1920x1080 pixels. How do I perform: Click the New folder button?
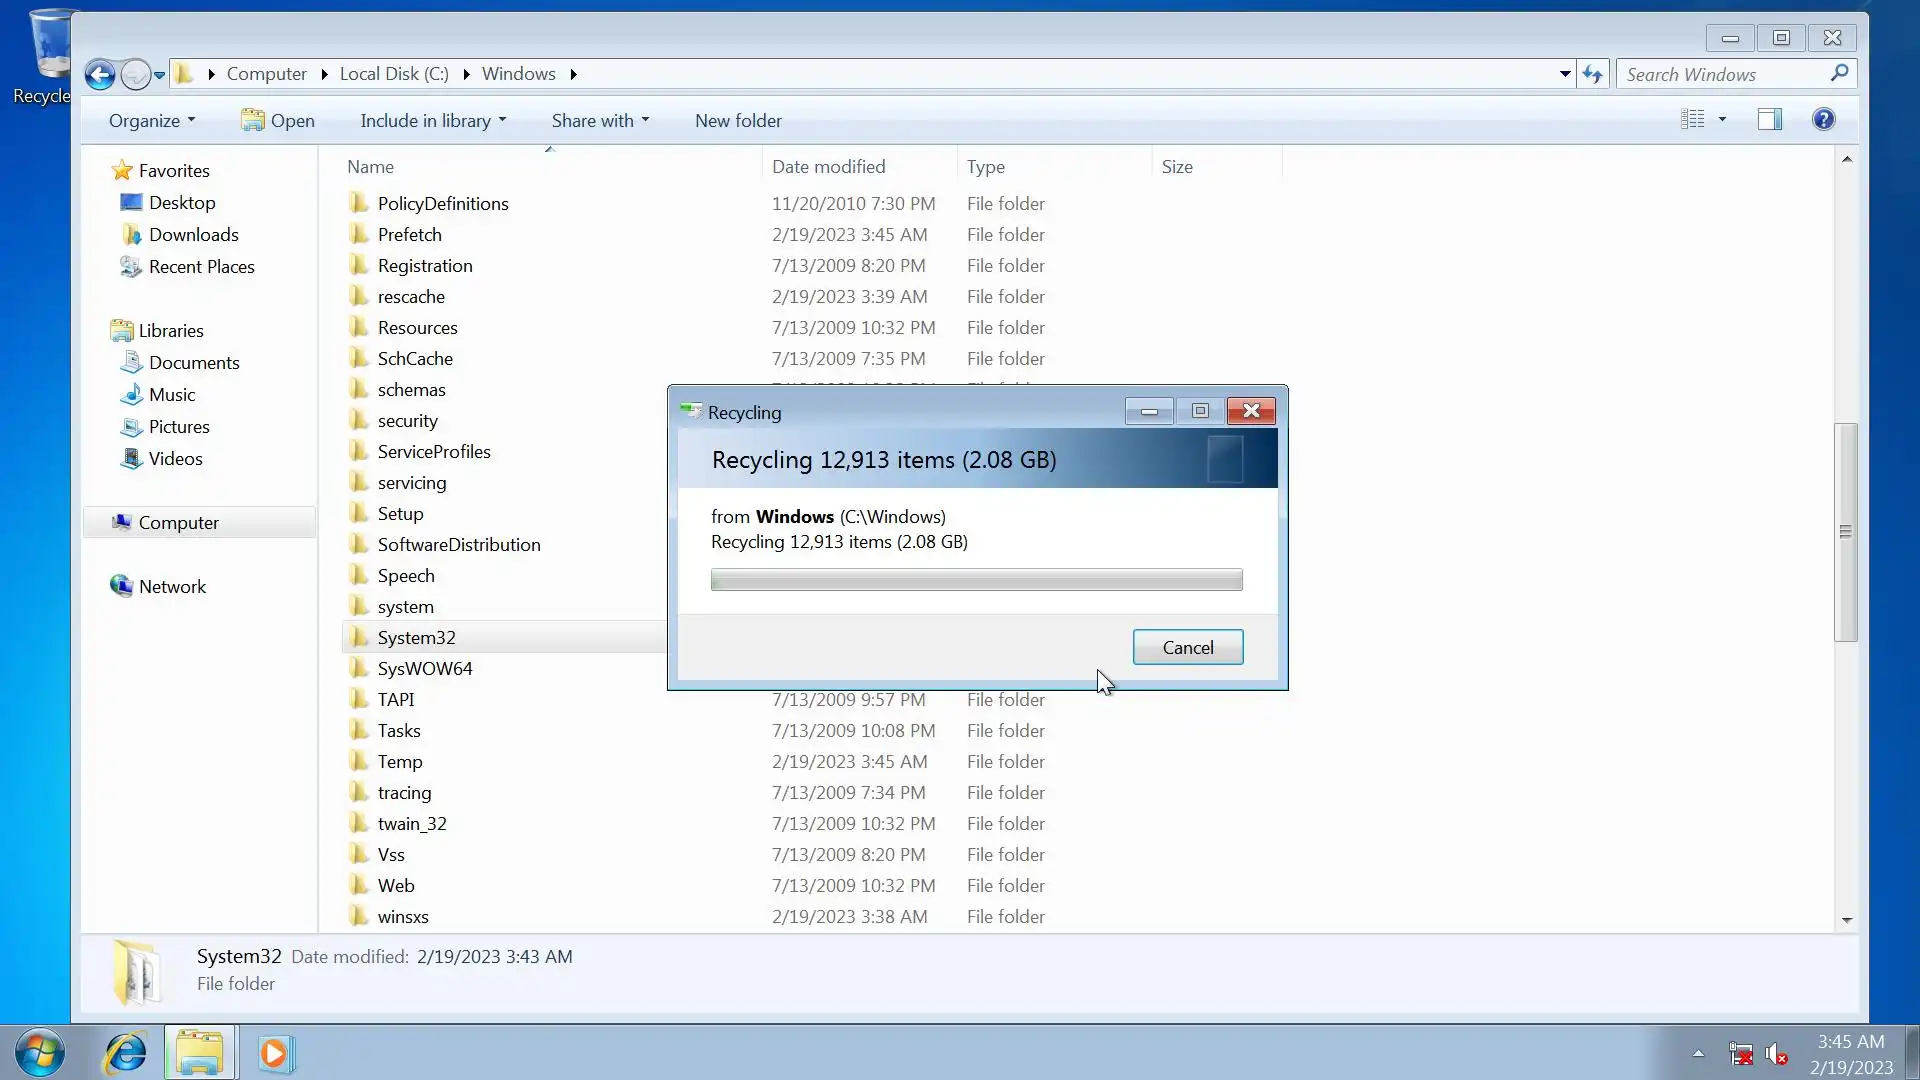click(x=738, y=121)
